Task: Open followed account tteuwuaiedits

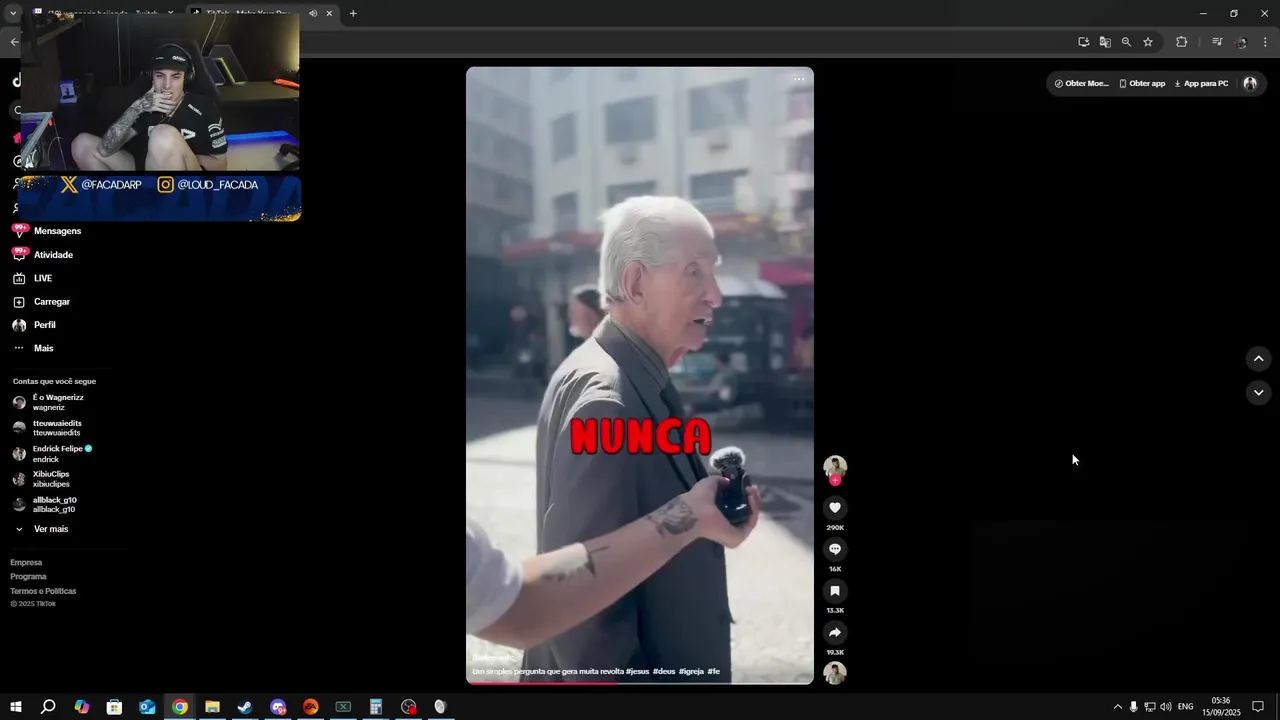Action: [x=47, y=428]
